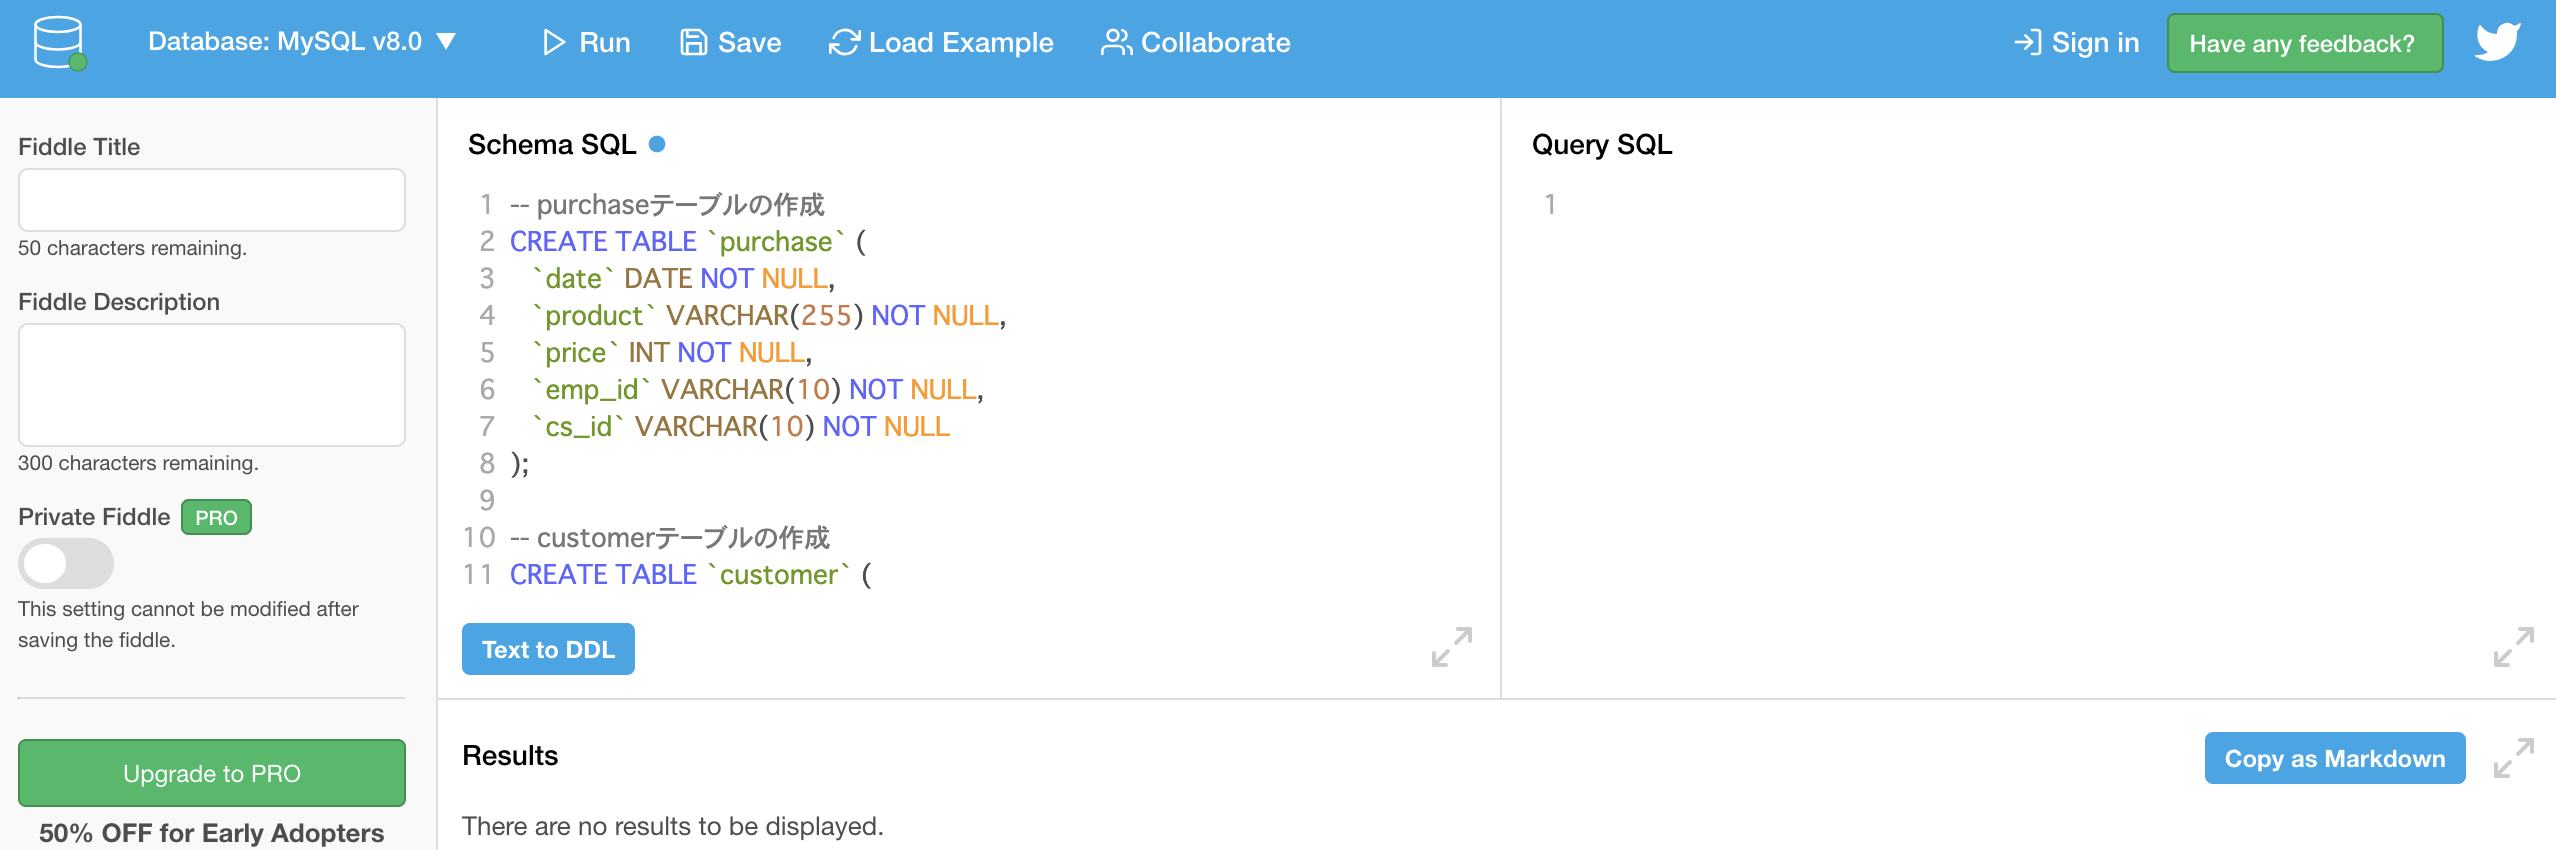The image size is (2556, 850).
Task: Click the 50% OFF for Early Adopters text
Action: click(x=212, y=833)
